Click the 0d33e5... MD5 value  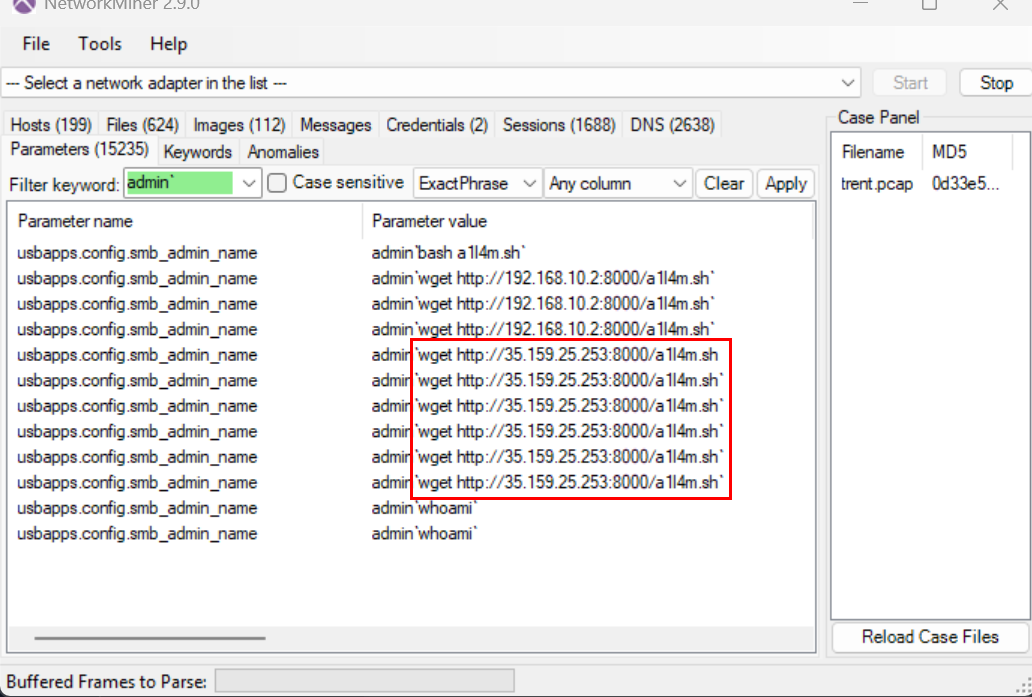tap(966, 184)
